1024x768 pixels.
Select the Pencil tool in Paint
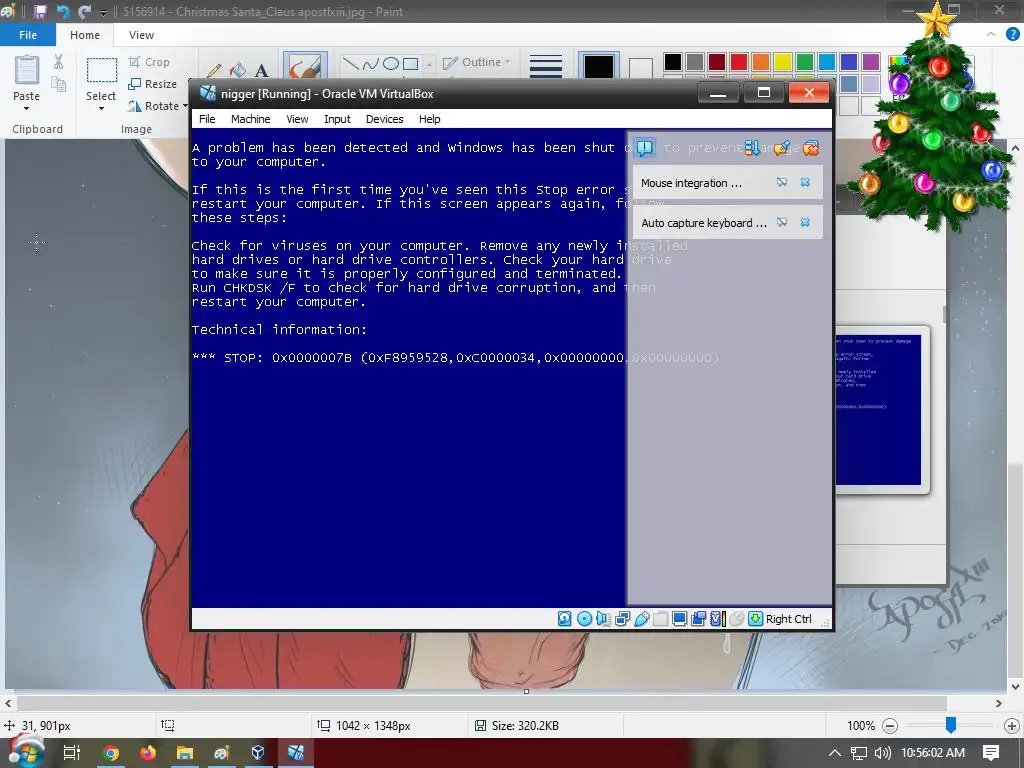(214, 71)
